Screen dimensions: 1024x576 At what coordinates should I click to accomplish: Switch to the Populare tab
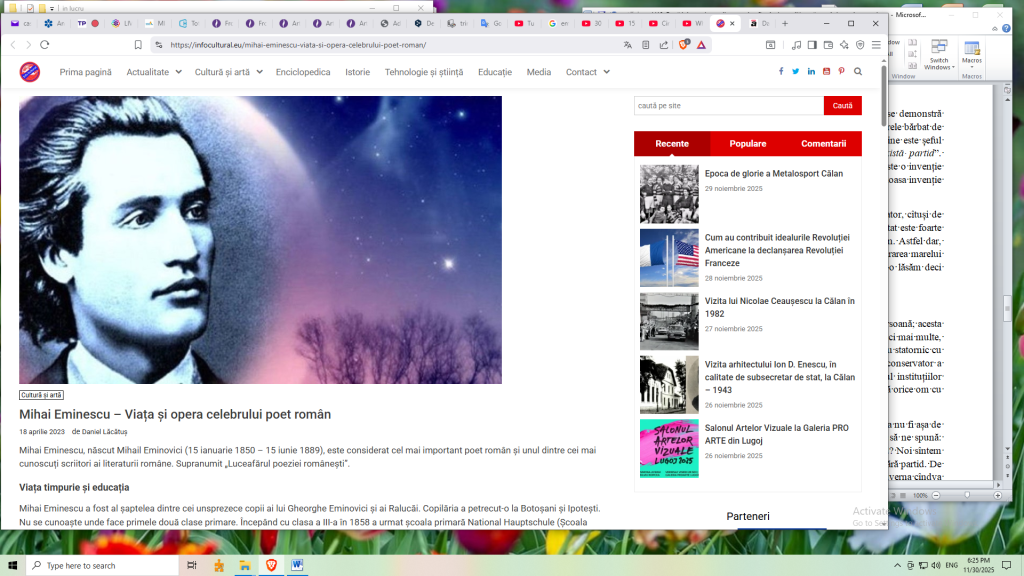[748, 144]
